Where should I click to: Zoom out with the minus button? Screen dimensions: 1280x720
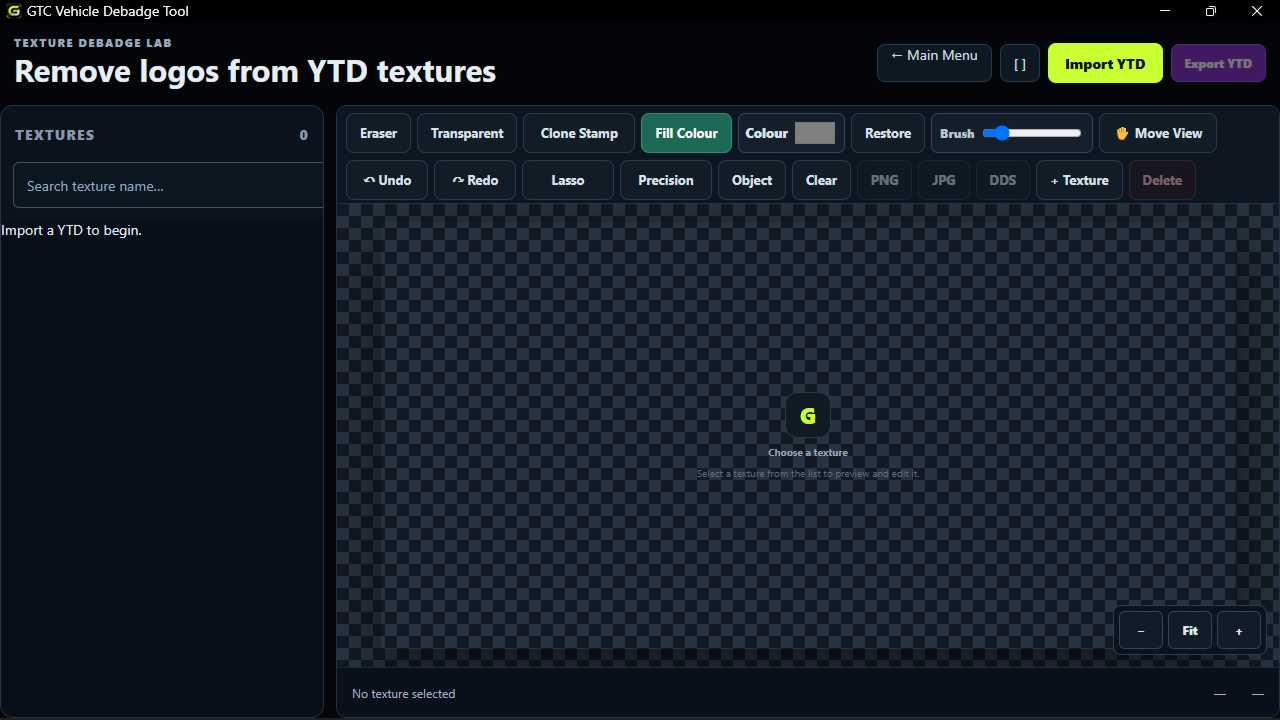click(1141, 631)
